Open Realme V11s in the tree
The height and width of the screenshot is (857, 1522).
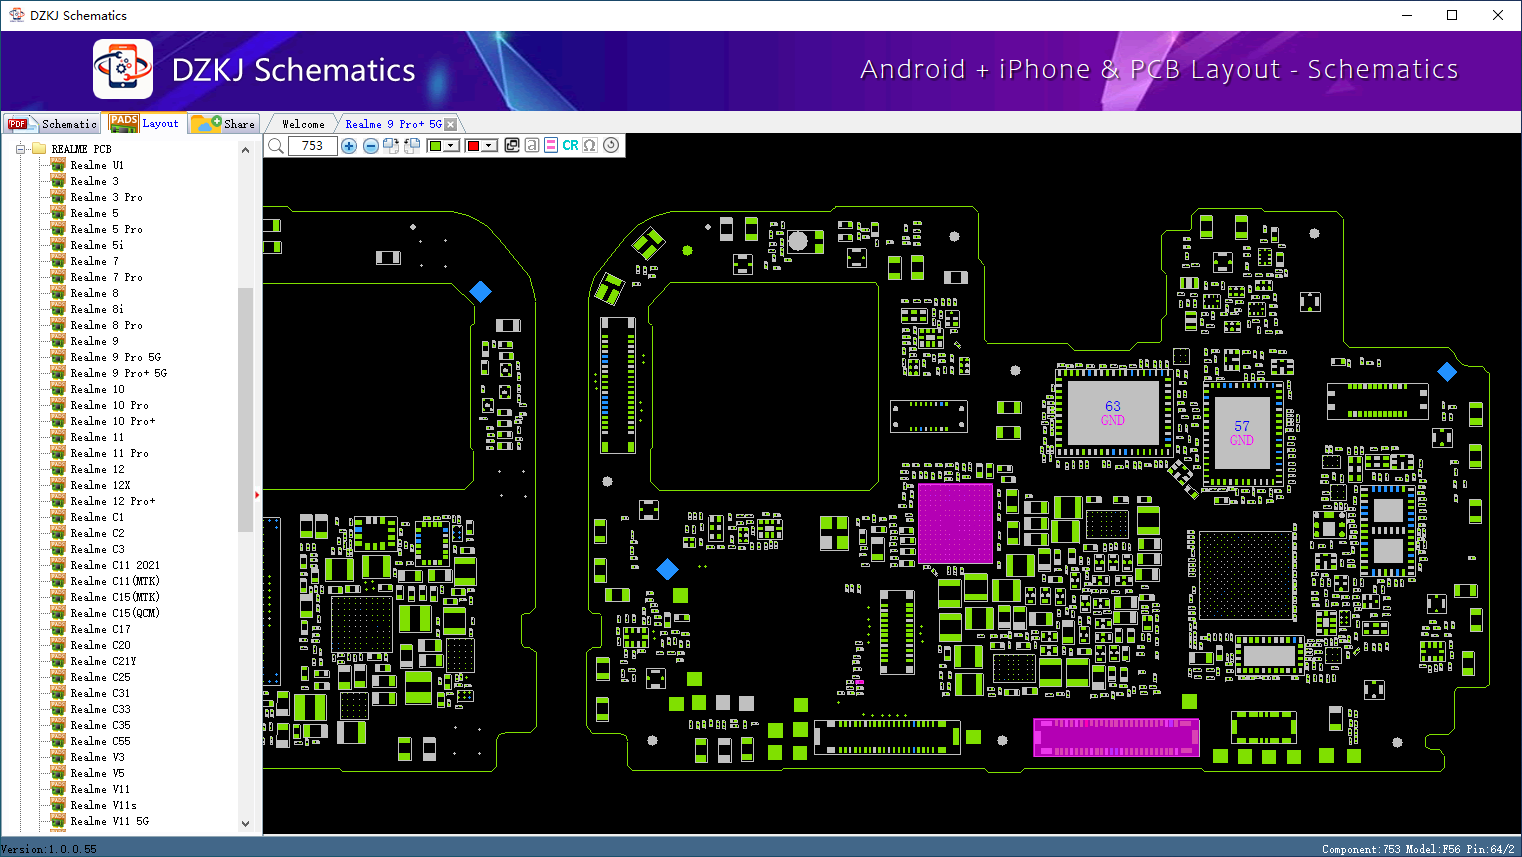point(103,805)
